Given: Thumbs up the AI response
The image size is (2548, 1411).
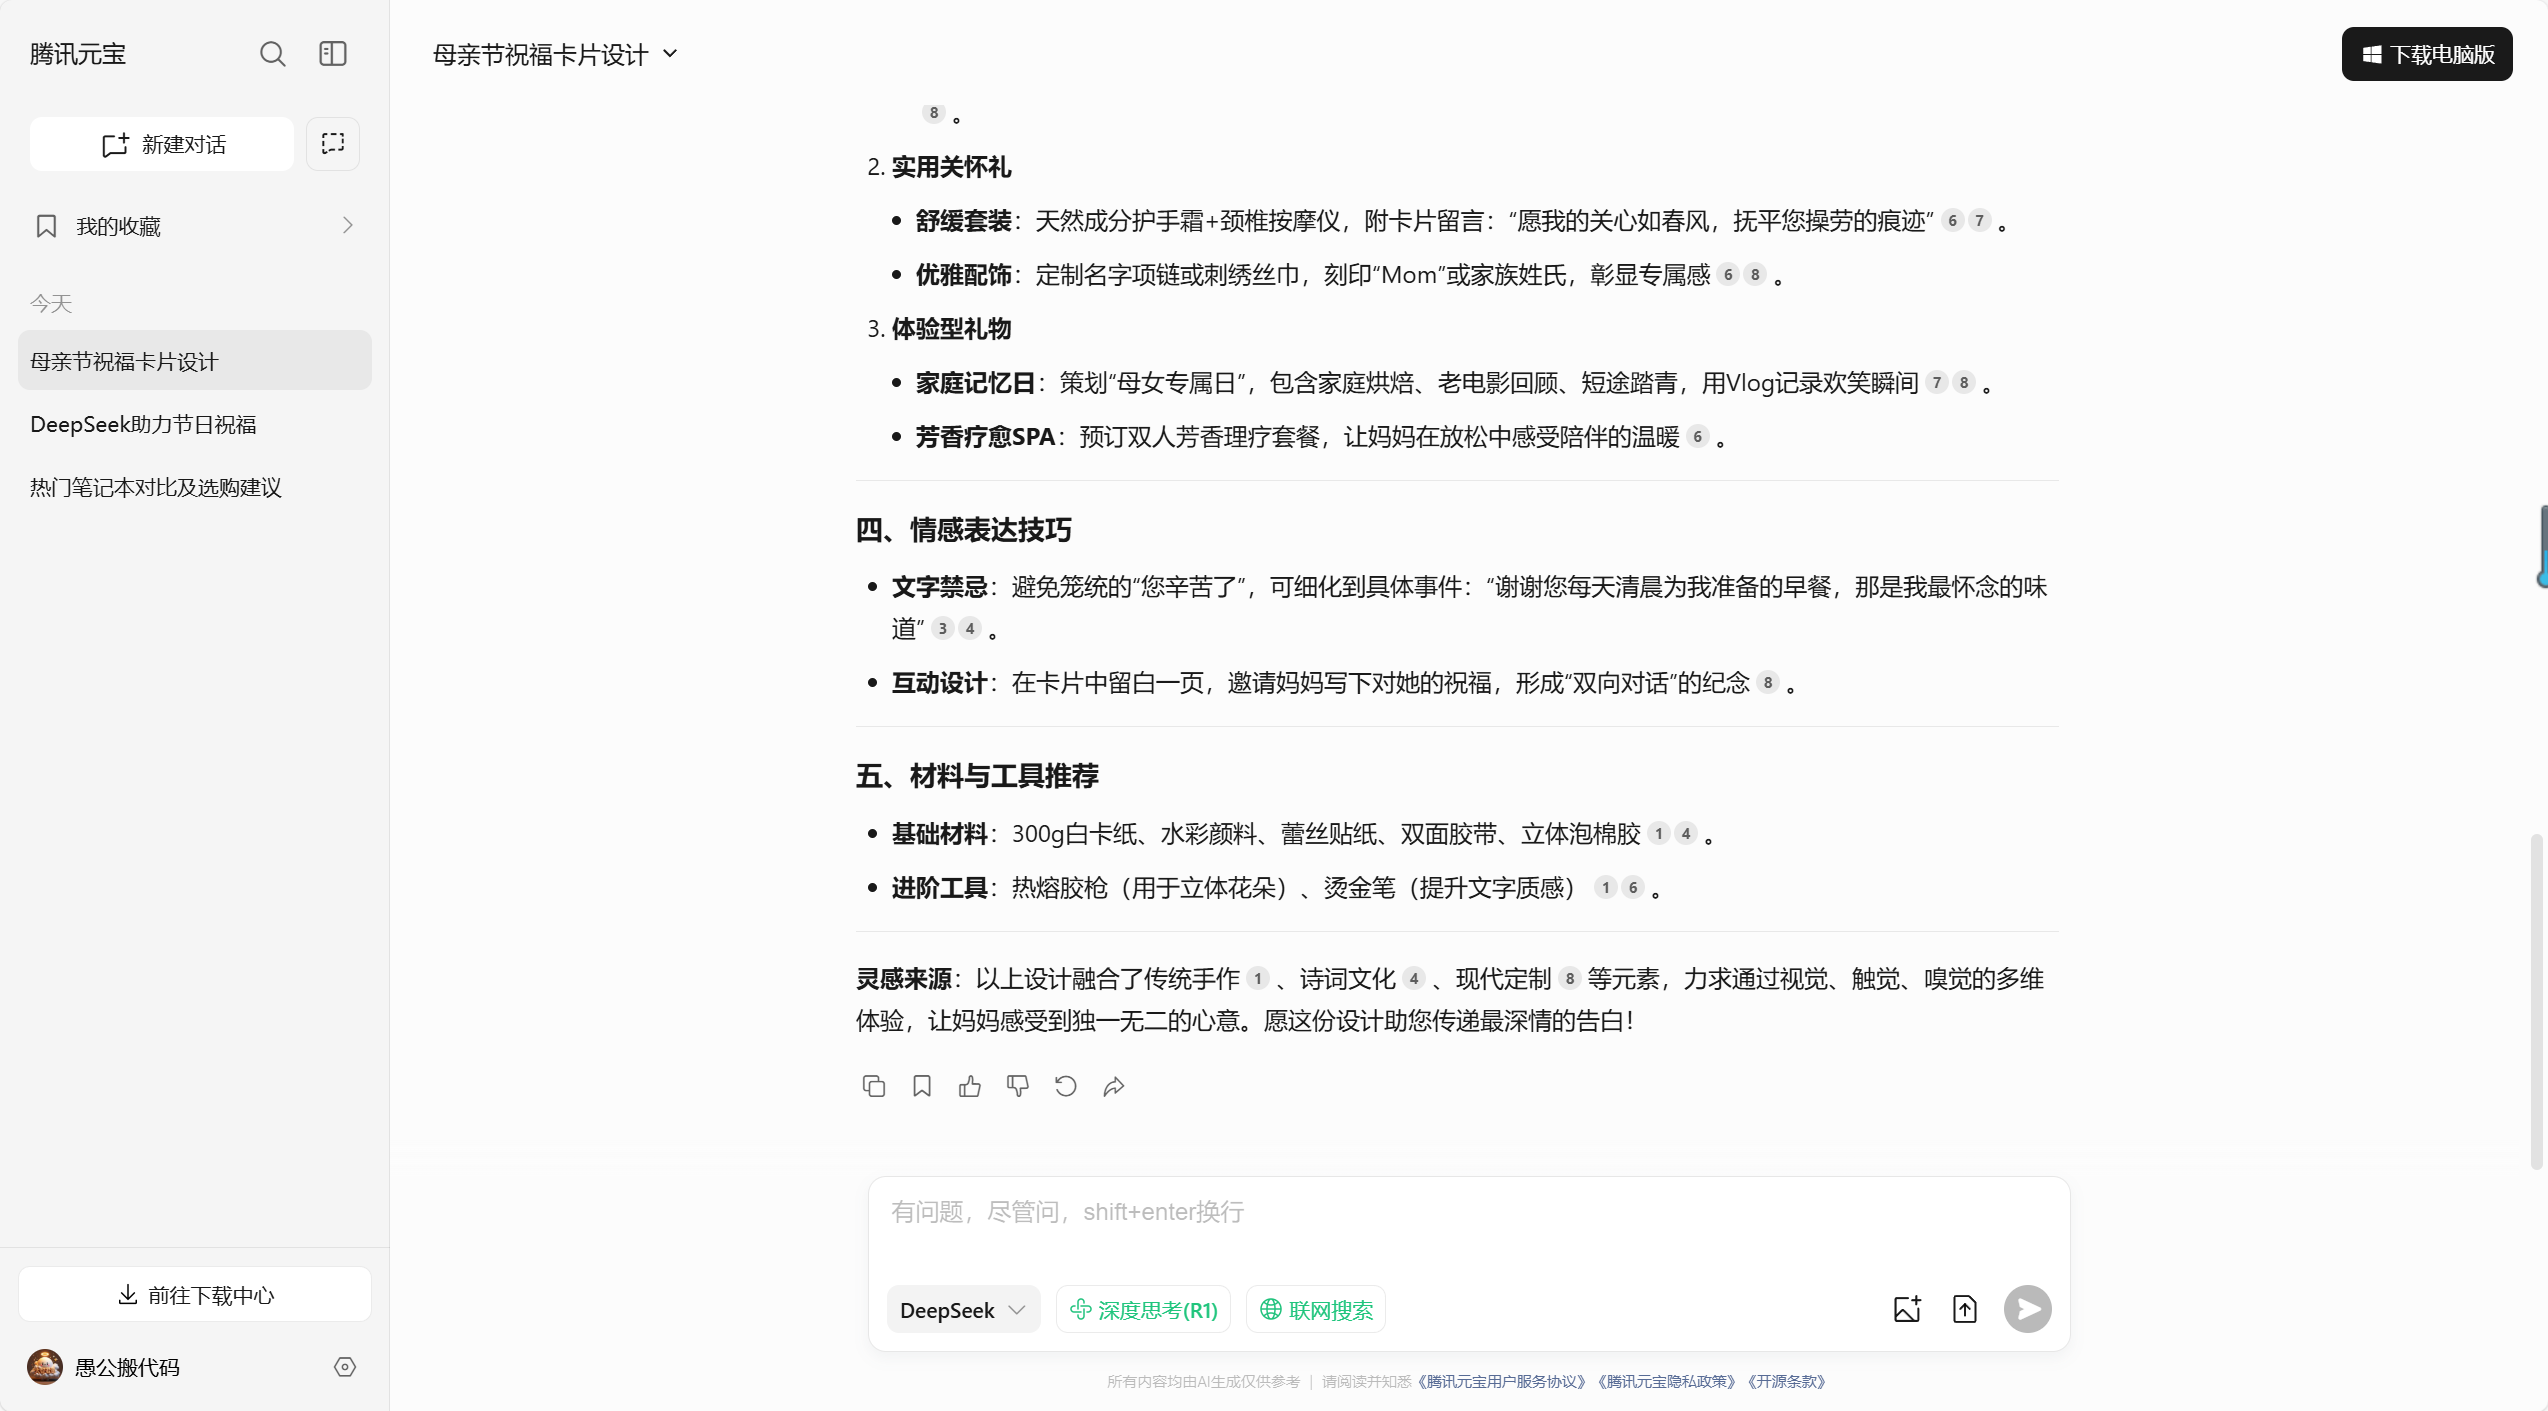Looking at the screenshot, I should coord(969,1086).
